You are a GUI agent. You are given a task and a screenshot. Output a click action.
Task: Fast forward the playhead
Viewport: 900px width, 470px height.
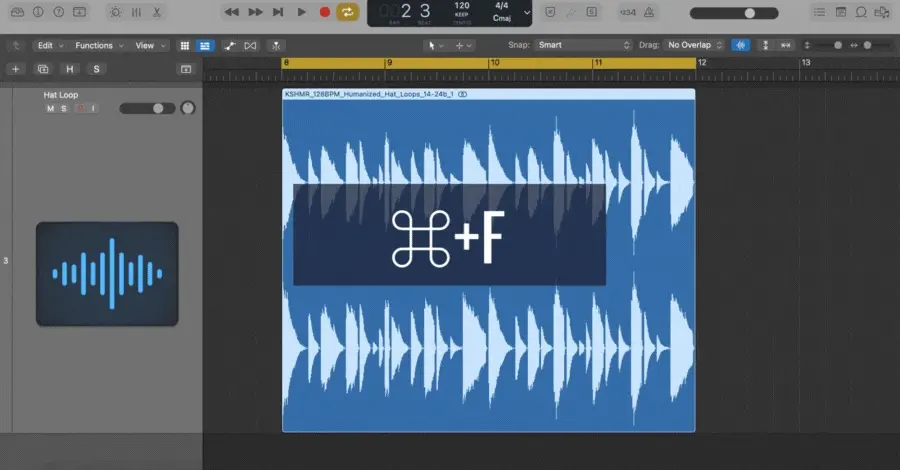click(255, 12)
